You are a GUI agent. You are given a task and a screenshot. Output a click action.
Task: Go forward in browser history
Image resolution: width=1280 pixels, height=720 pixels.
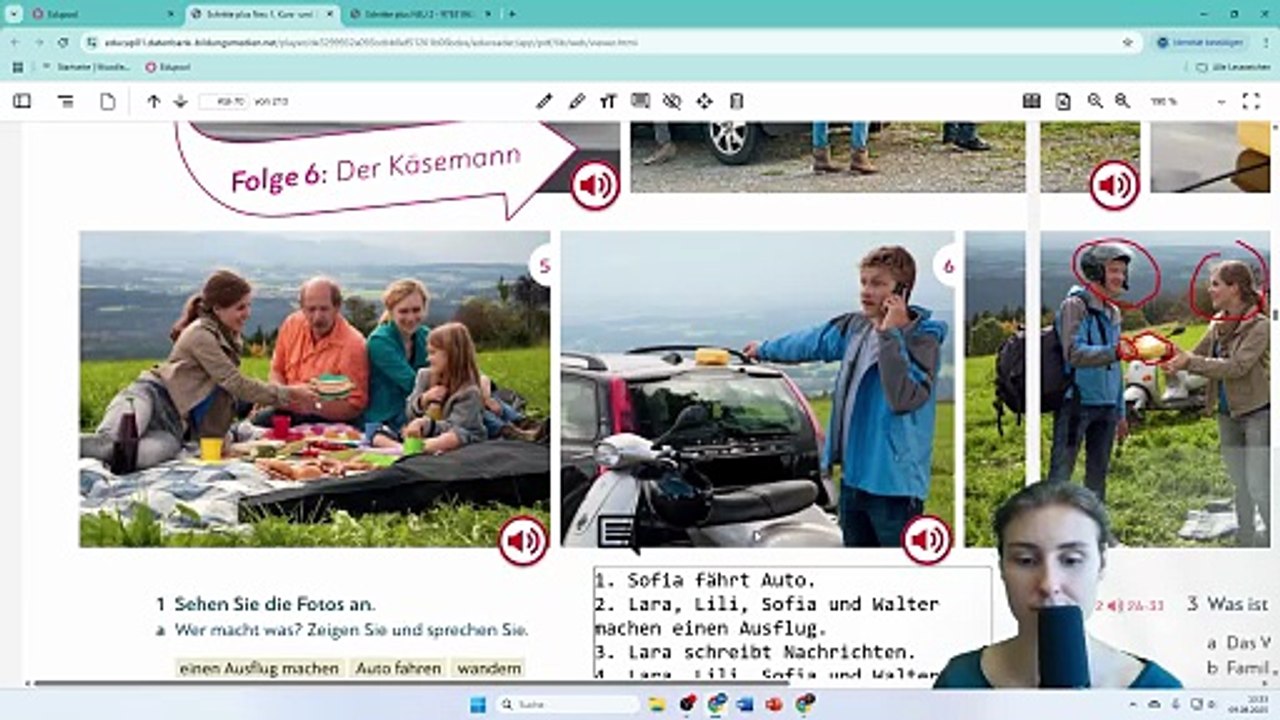[x=39, y=43]
